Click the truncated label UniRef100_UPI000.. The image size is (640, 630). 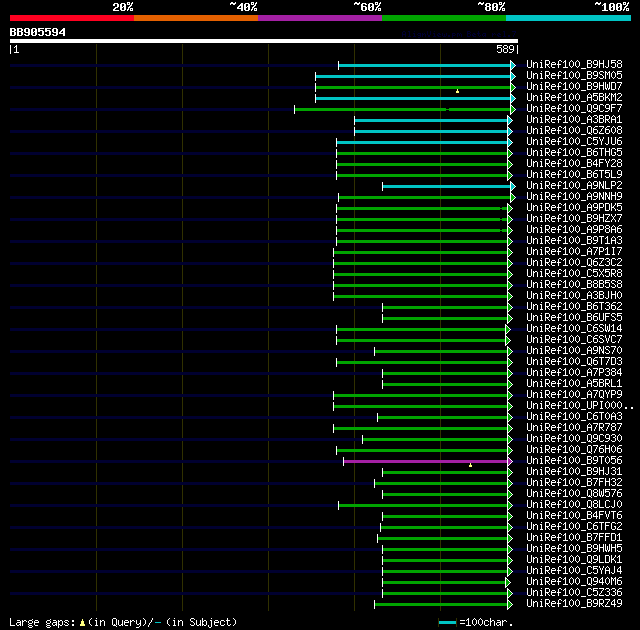click(580, 406)
